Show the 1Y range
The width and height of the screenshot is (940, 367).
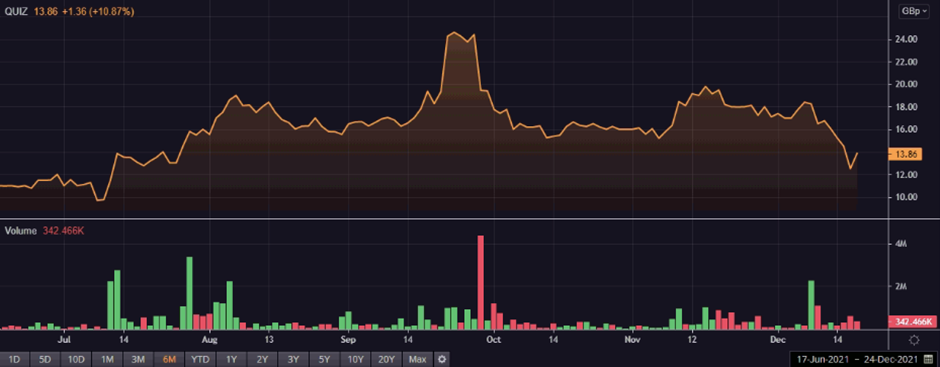click(231, 360)
